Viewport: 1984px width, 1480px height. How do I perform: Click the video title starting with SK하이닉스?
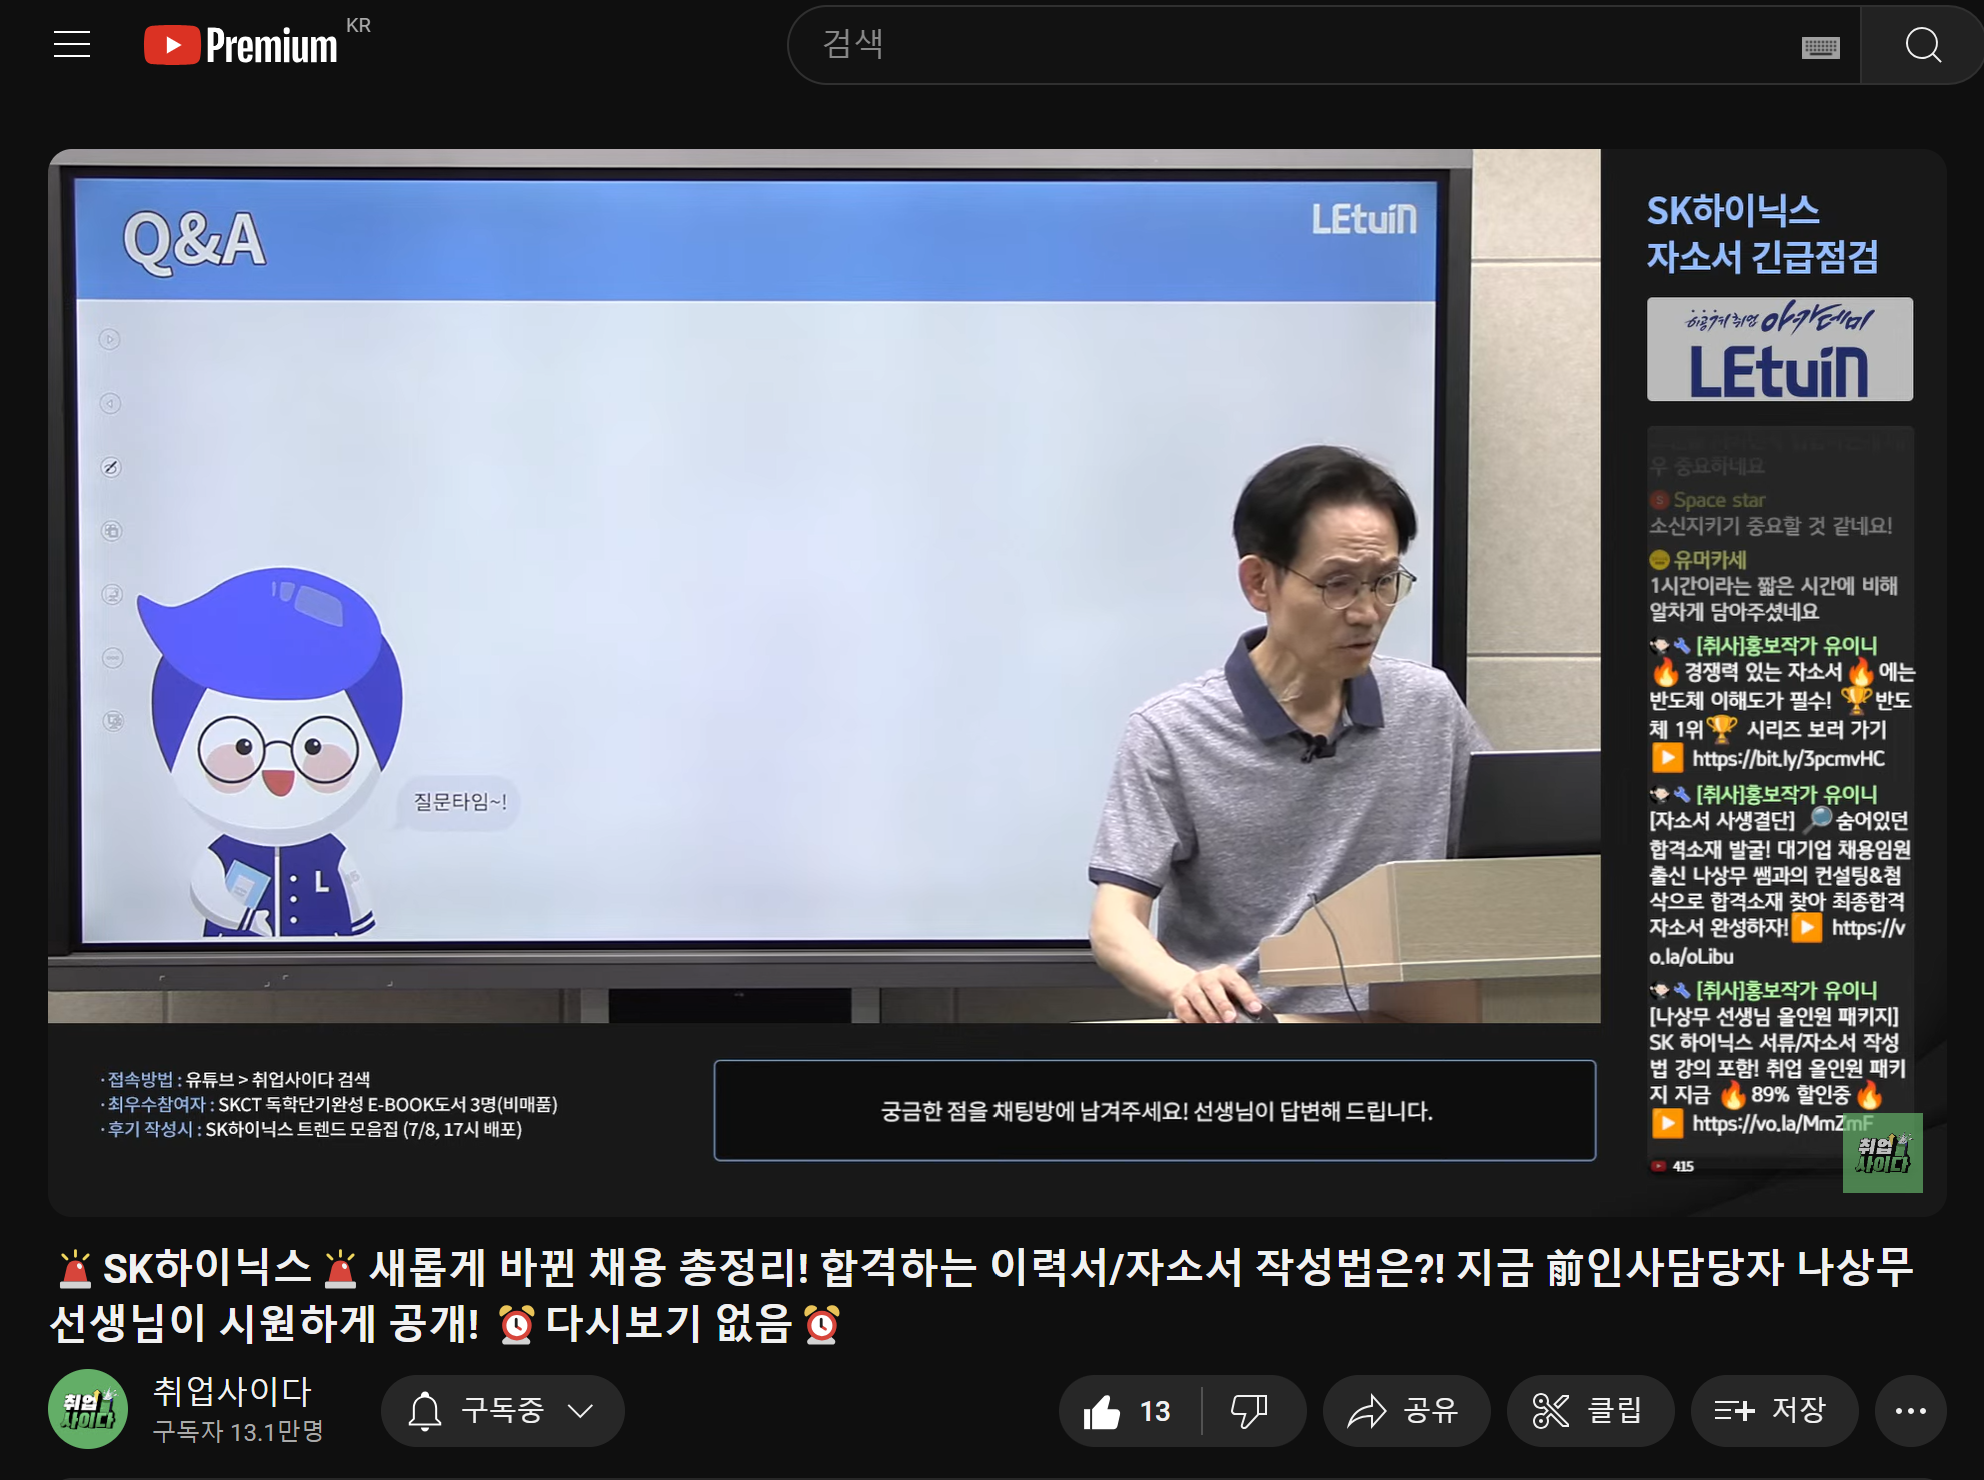(980, 1296)
